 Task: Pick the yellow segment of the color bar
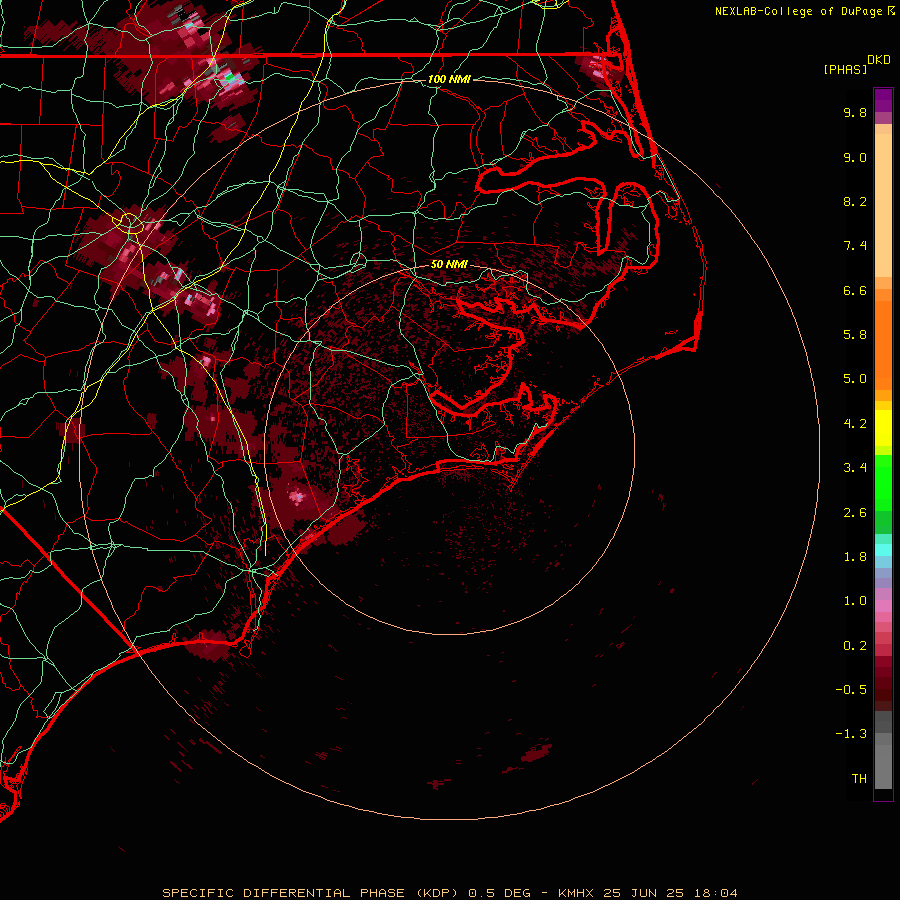883,428
